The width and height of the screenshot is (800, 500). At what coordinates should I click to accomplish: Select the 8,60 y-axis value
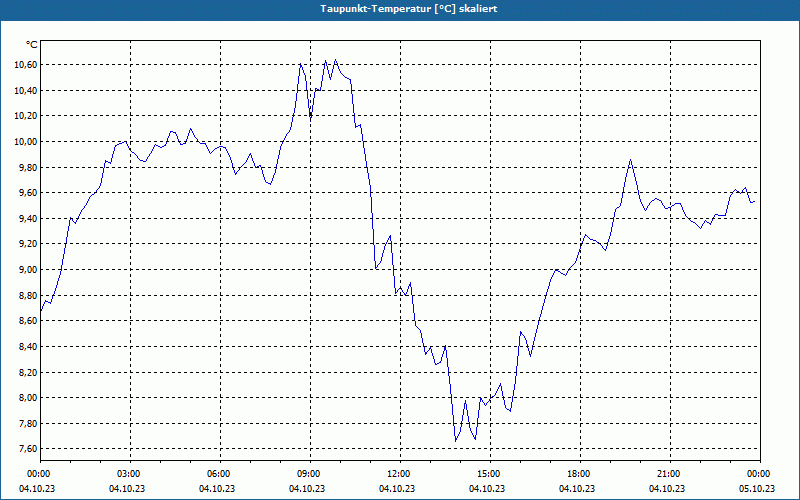tap(28, 321)
